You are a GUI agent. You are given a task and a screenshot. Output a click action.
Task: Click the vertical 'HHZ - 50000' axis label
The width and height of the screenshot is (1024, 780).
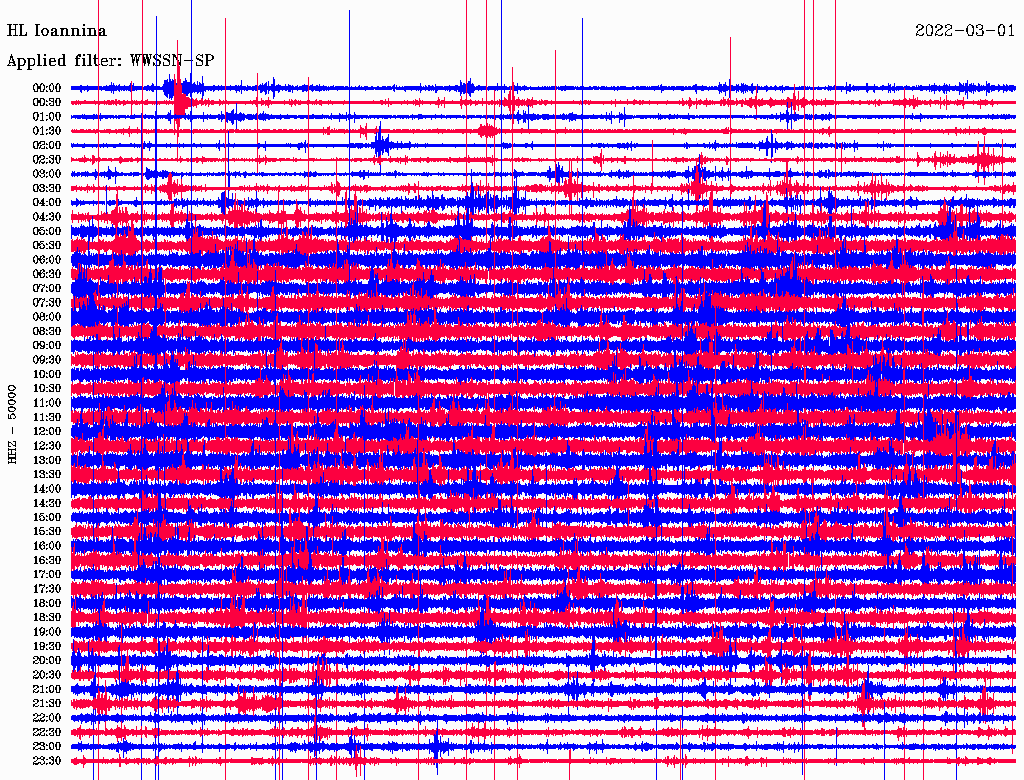click(12, 425)
